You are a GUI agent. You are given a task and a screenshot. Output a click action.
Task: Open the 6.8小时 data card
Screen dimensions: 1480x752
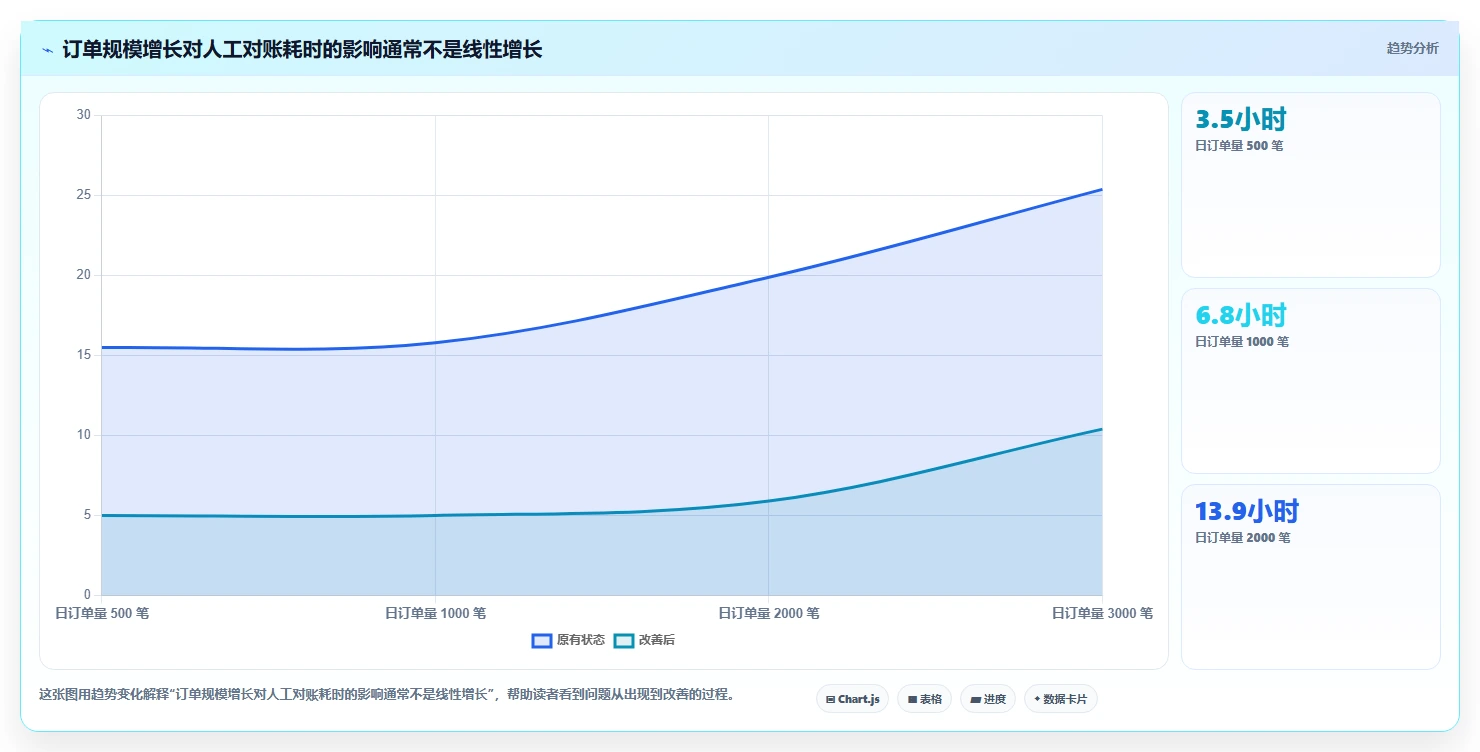(1310, 381)
